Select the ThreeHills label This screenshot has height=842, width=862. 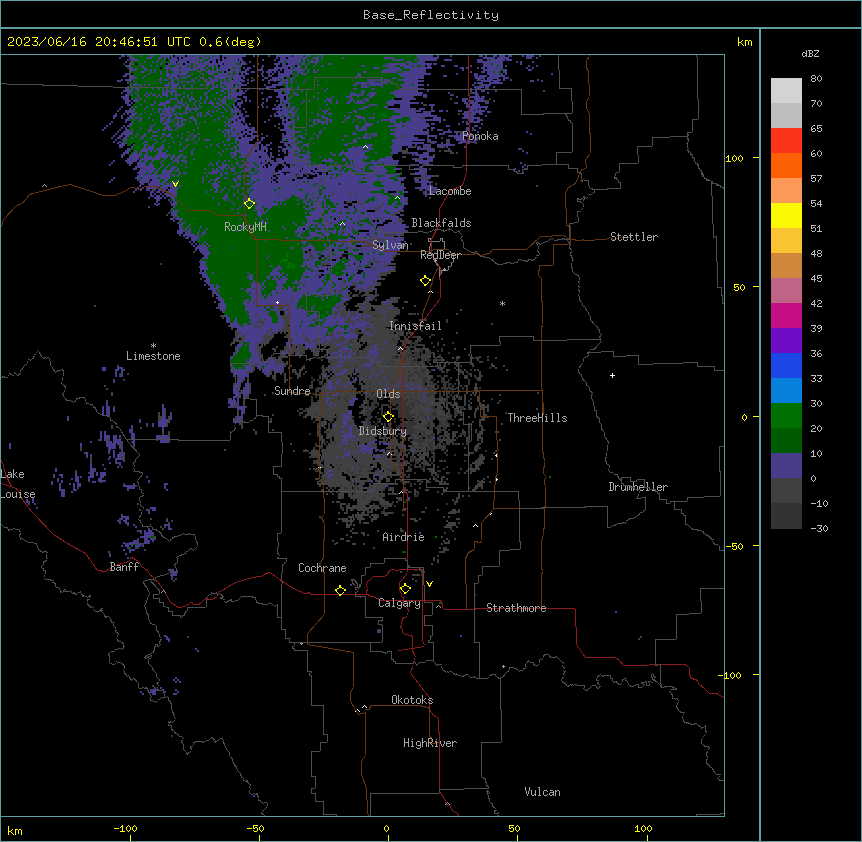click(537, 418)
